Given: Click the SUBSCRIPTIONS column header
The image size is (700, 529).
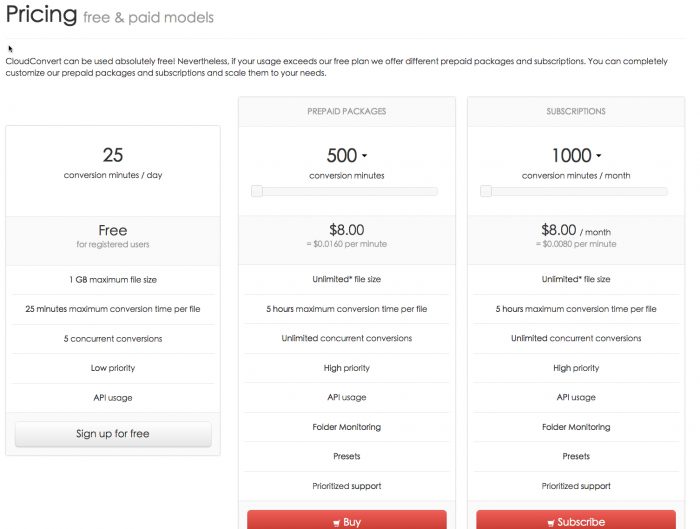Looking at the screenshot, I should pyautogui.click(x=576, y=111).
